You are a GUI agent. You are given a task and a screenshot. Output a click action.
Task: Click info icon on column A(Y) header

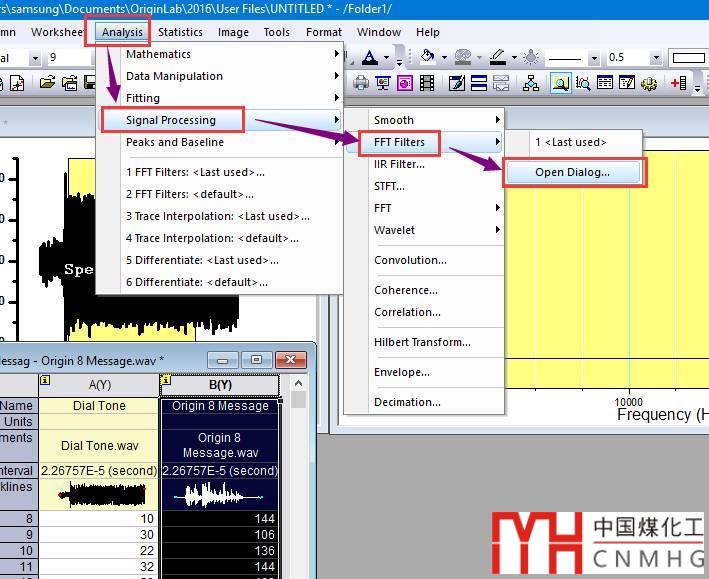point(45,380)
